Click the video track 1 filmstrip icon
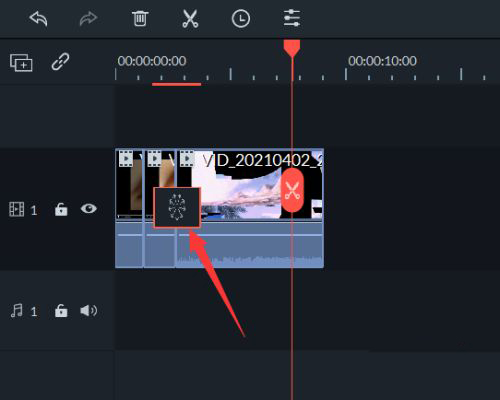The width and height of the screenshot is (500, 400). pyautogui.click(x=17, y=209)
